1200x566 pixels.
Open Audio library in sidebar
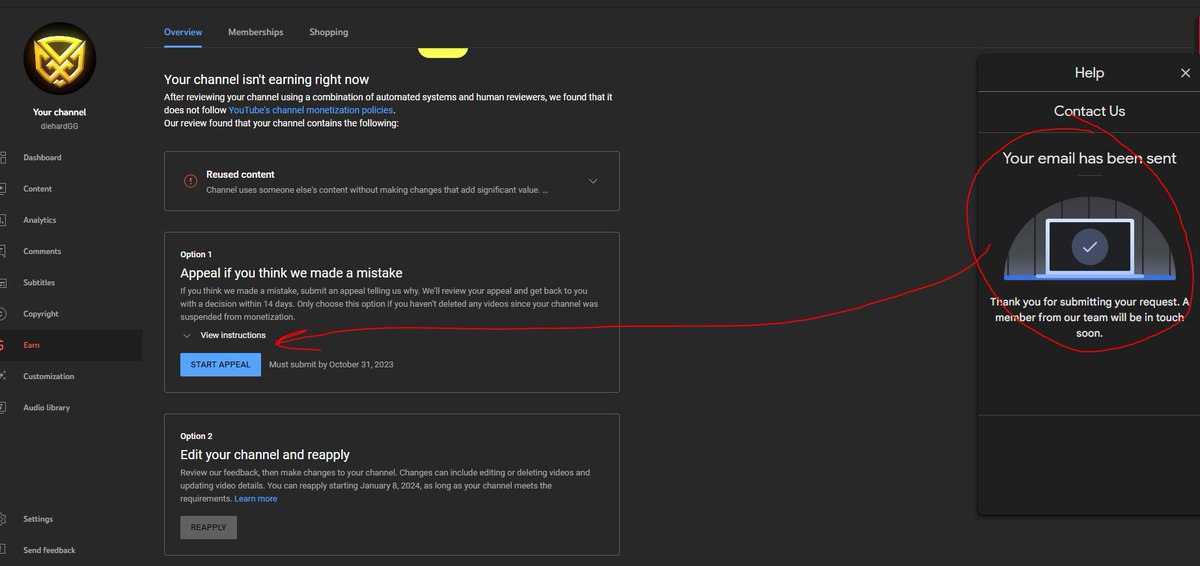pos(47,408)
